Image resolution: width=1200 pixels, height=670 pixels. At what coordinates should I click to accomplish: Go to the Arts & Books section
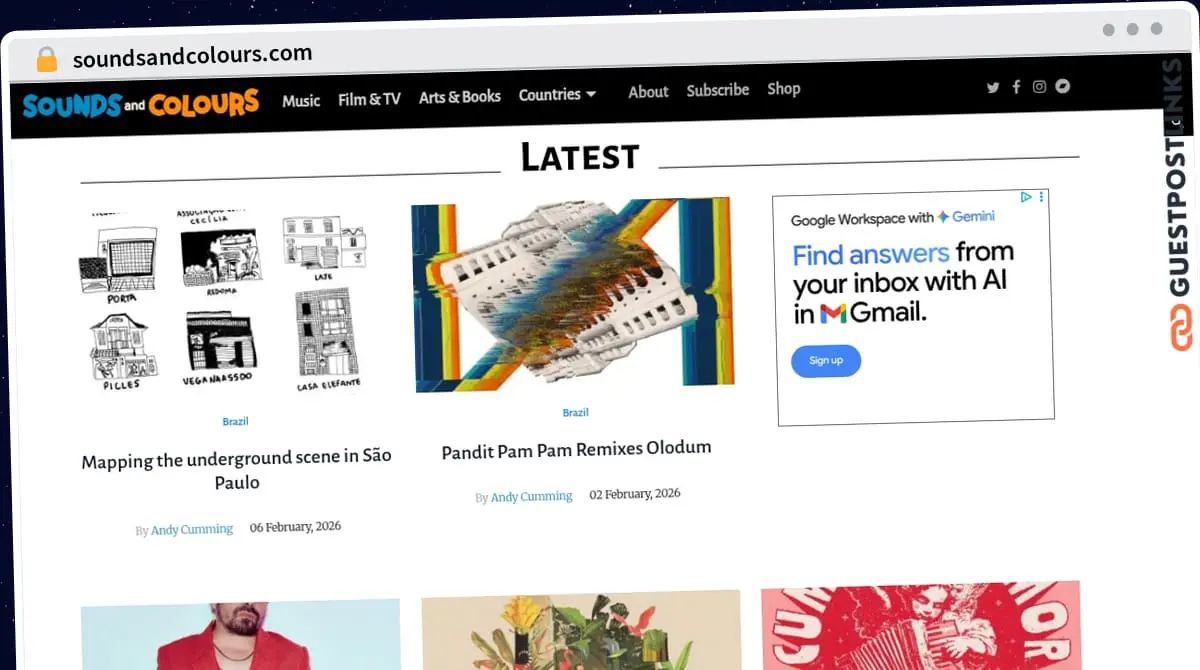(459, 97)
